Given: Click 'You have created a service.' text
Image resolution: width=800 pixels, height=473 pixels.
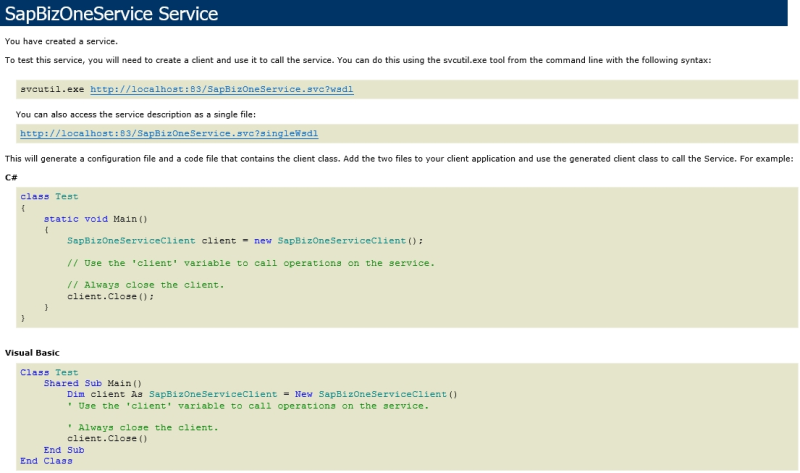Looking at the screenshot, I should pos(61,41).
